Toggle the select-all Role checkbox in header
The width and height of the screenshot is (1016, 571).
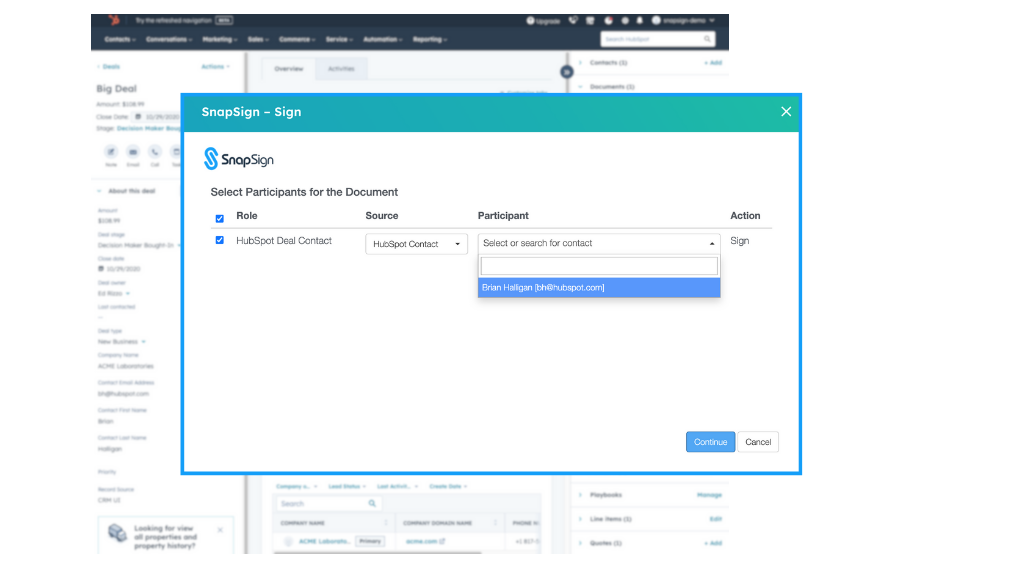[x=220, y=218]
